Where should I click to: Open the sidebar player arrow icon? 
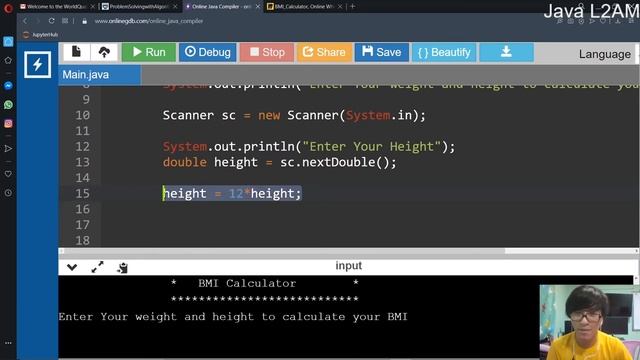(x=8, y=149)
